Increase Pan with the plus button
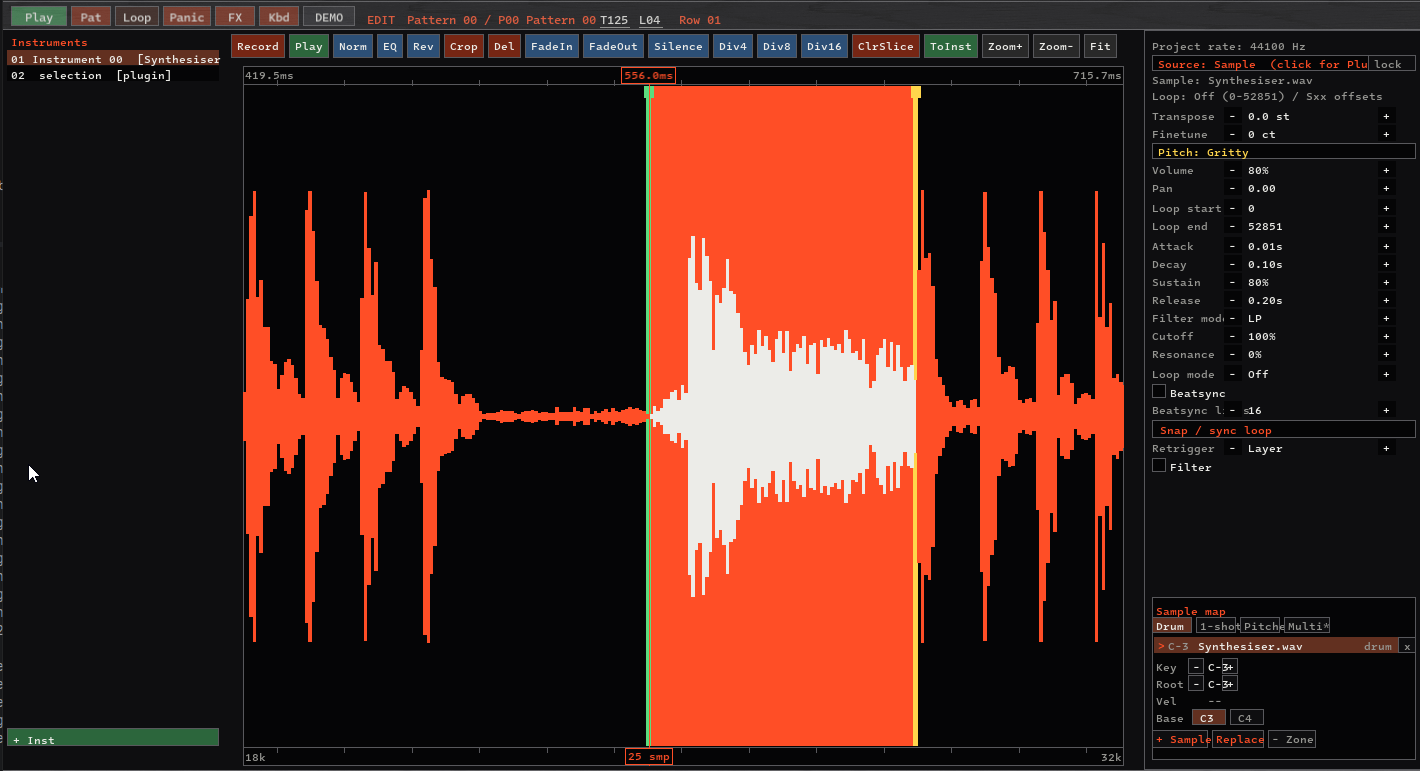The height and width of the screenshot is (771, 1420). pyautogui.click(x=1386, y=189)
